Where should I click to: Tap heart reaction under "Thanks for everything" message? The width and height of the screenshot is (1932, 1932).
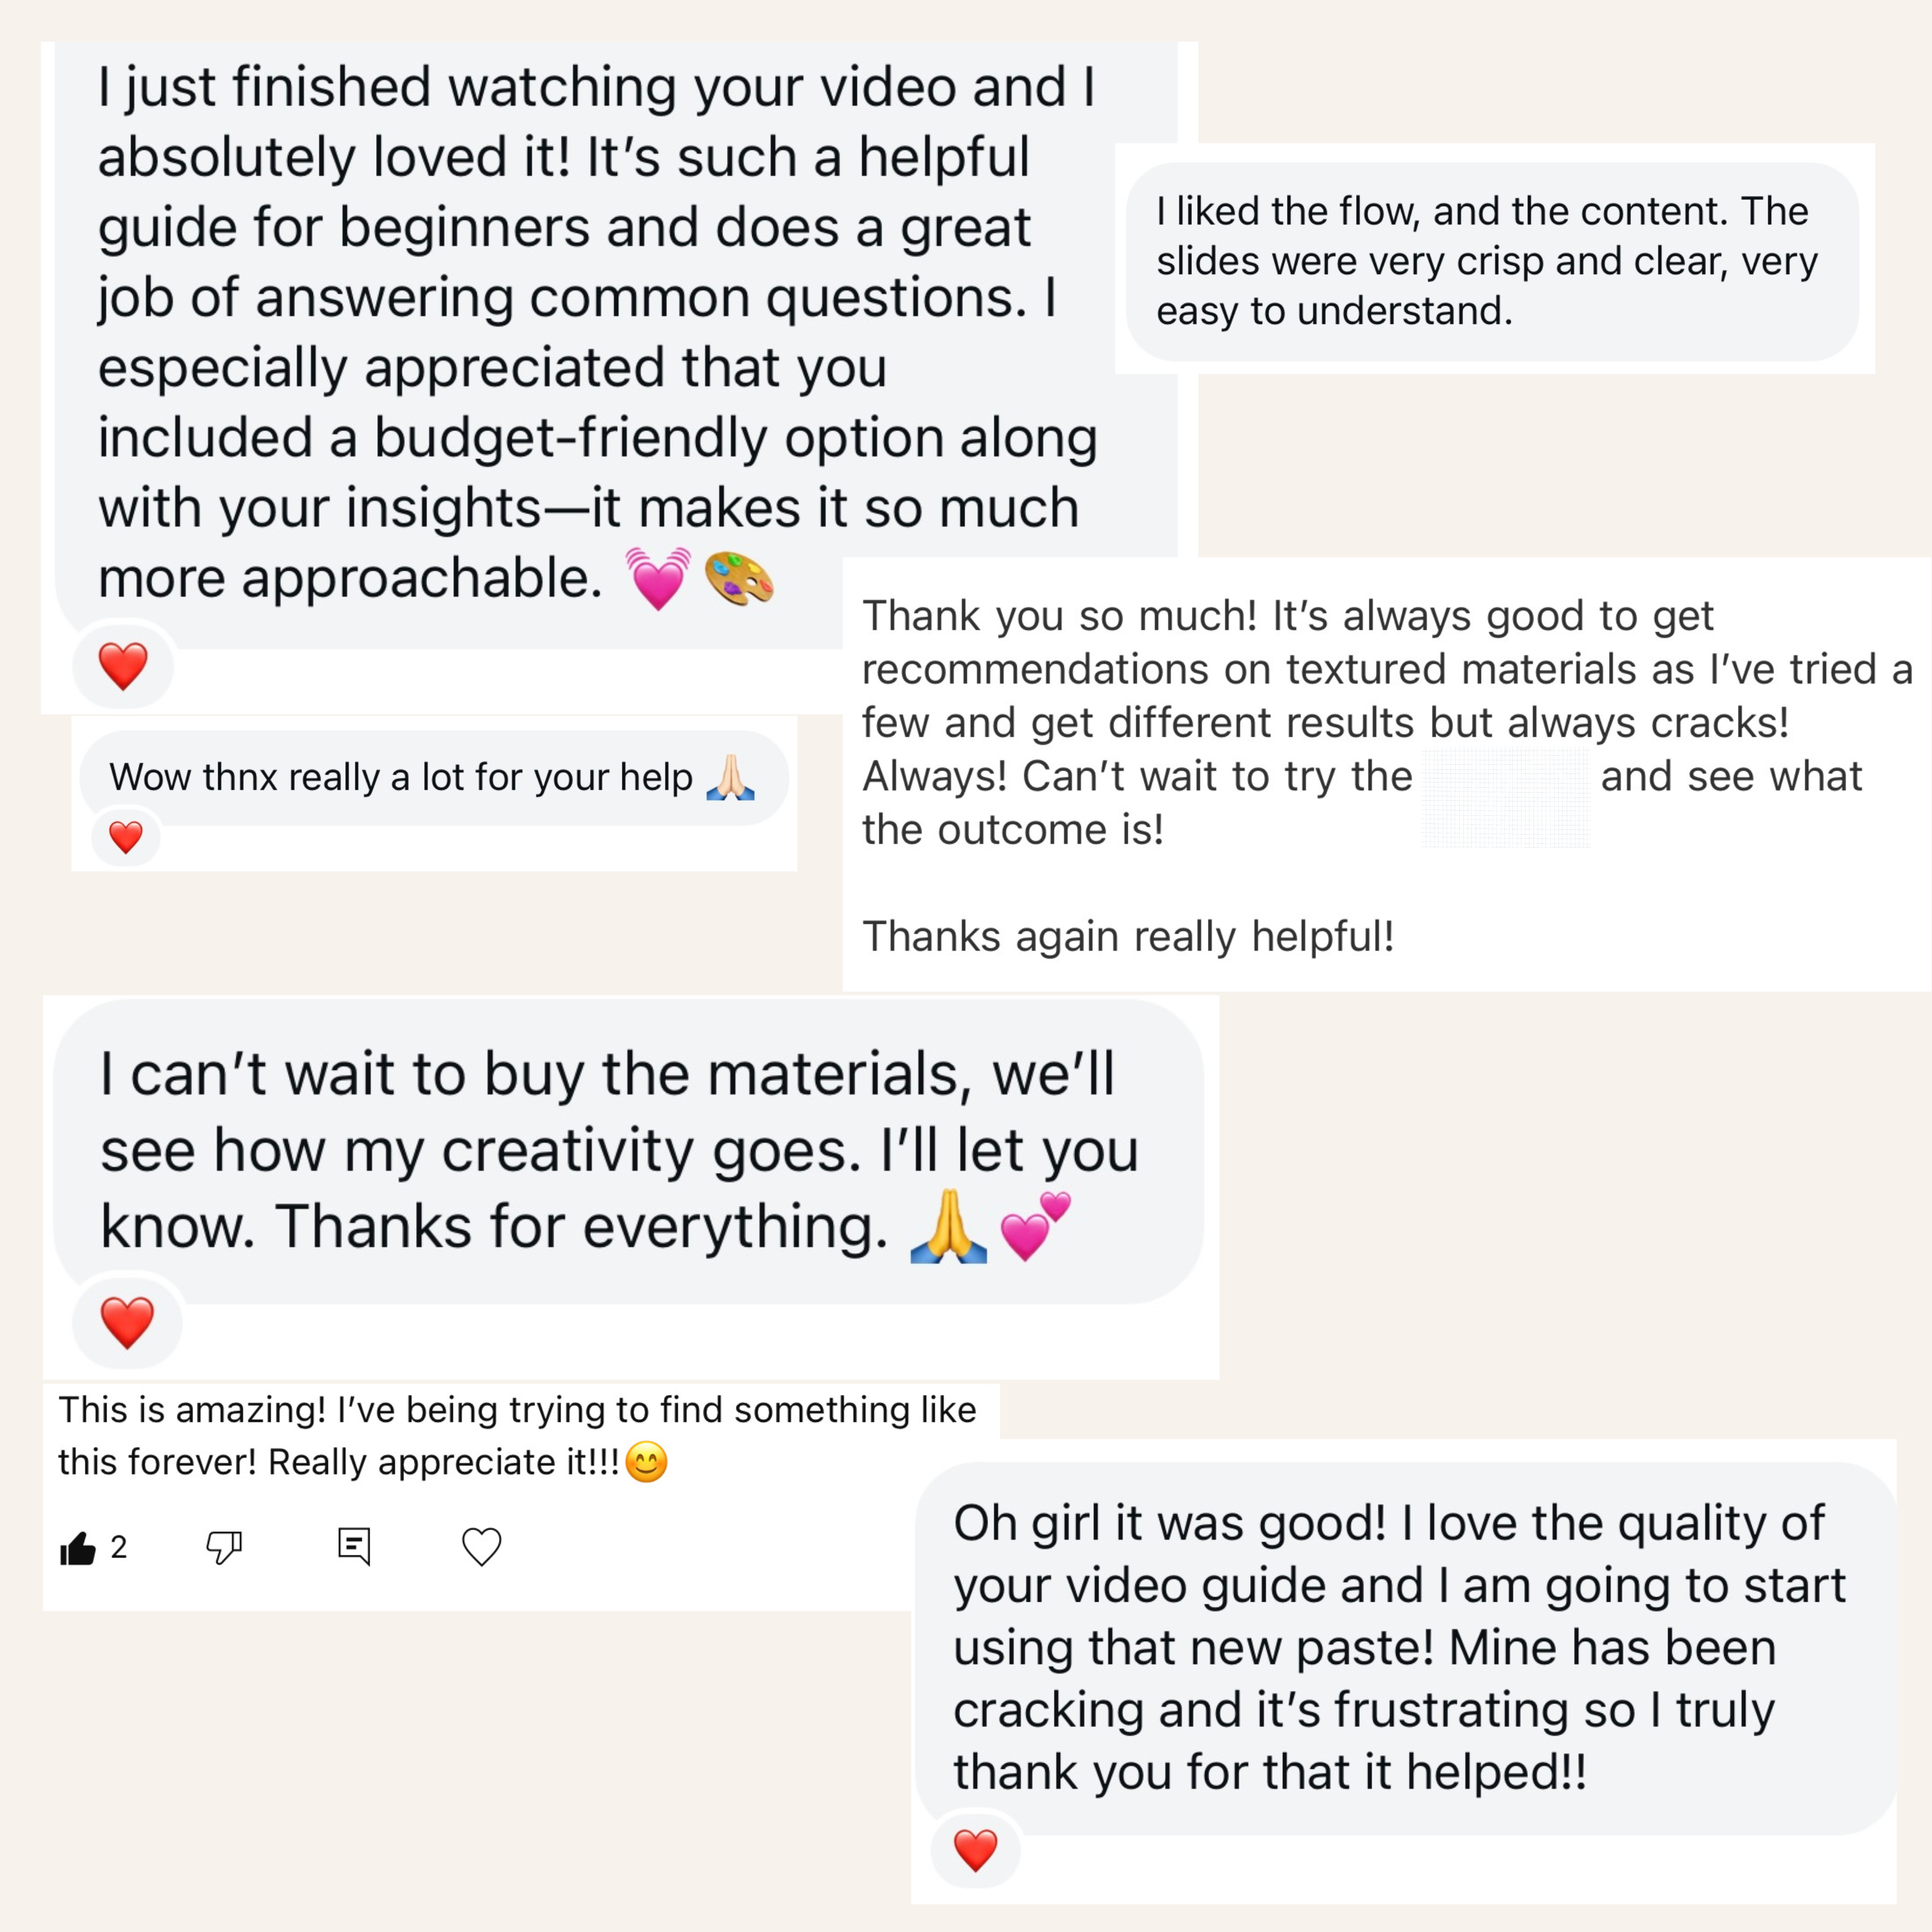pos(127,1322)
